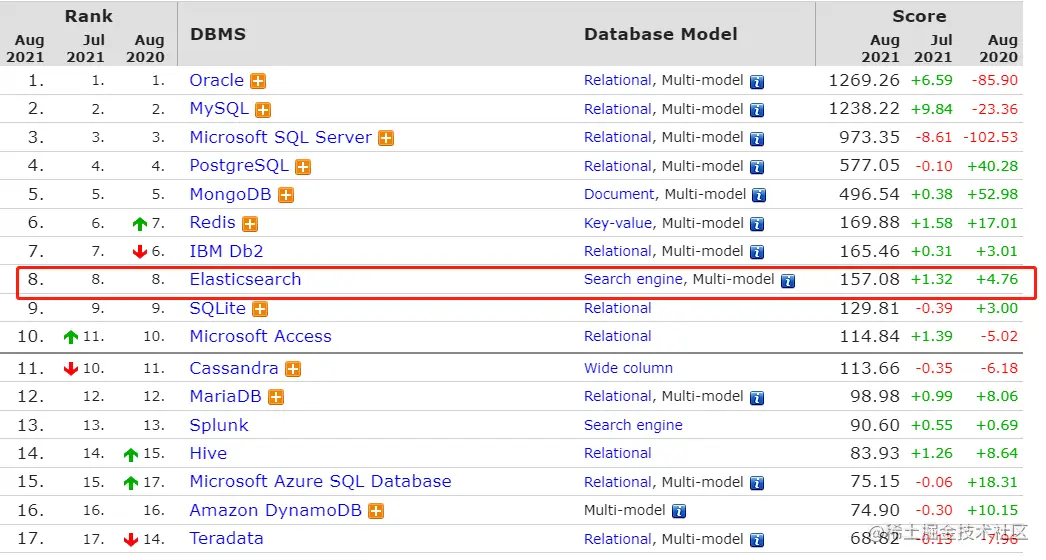Open the IBM Db2 link
1046x560 pixels.
click(226, 251)
